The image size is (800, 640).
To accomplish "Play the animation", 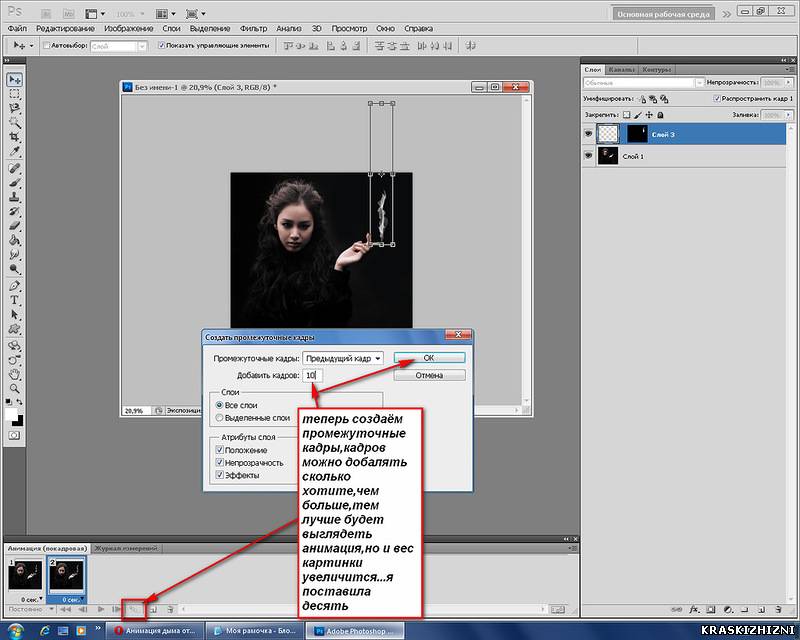I will (101, 609).
